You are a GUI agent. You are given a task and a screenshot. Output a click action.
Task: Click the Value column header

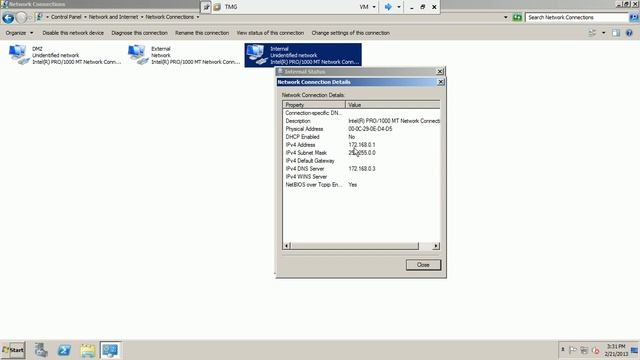pos(393,105)
